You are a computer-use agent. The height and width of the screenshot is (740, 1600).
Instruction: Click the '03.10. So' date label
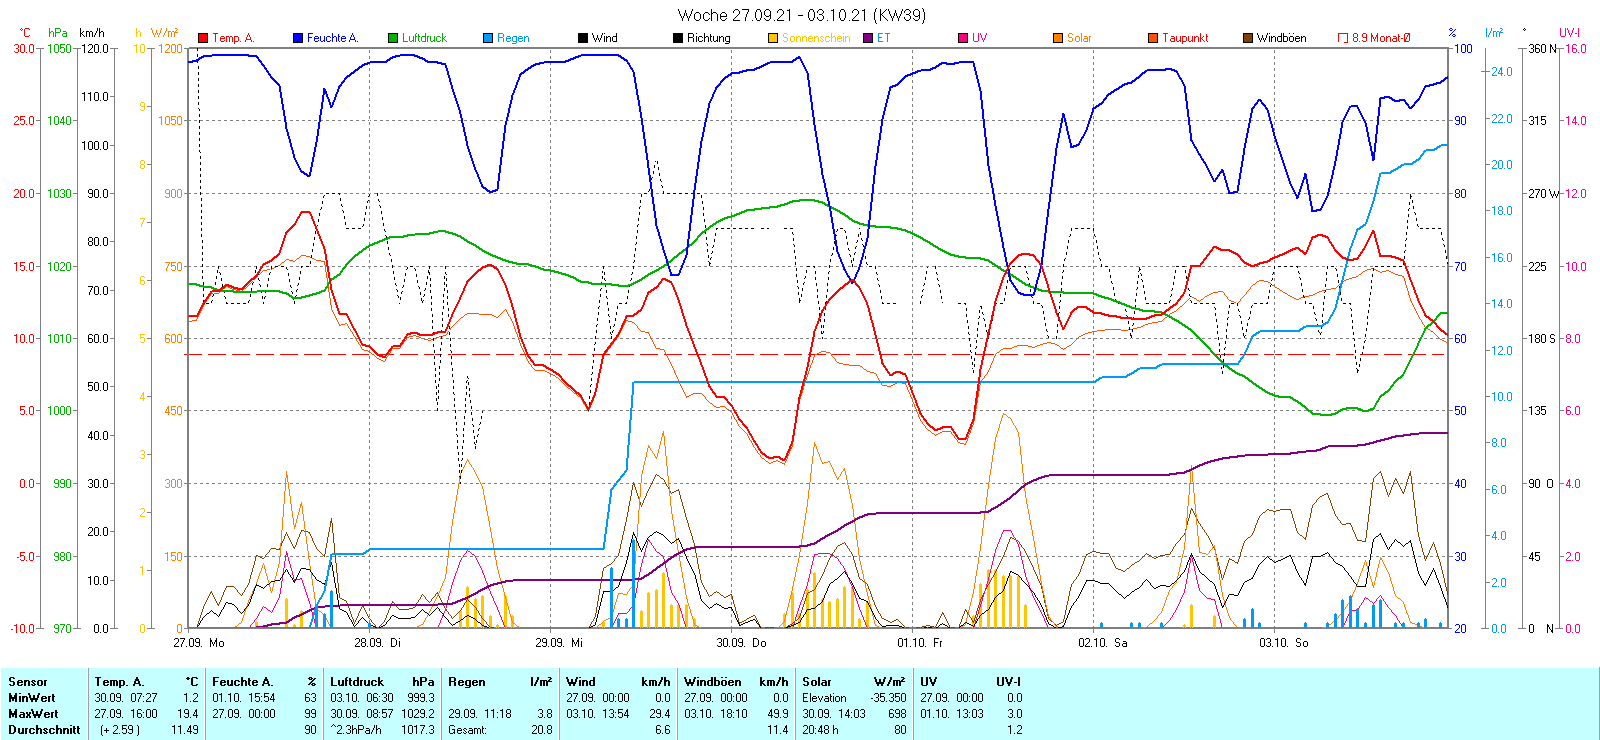coord(1283,643)
